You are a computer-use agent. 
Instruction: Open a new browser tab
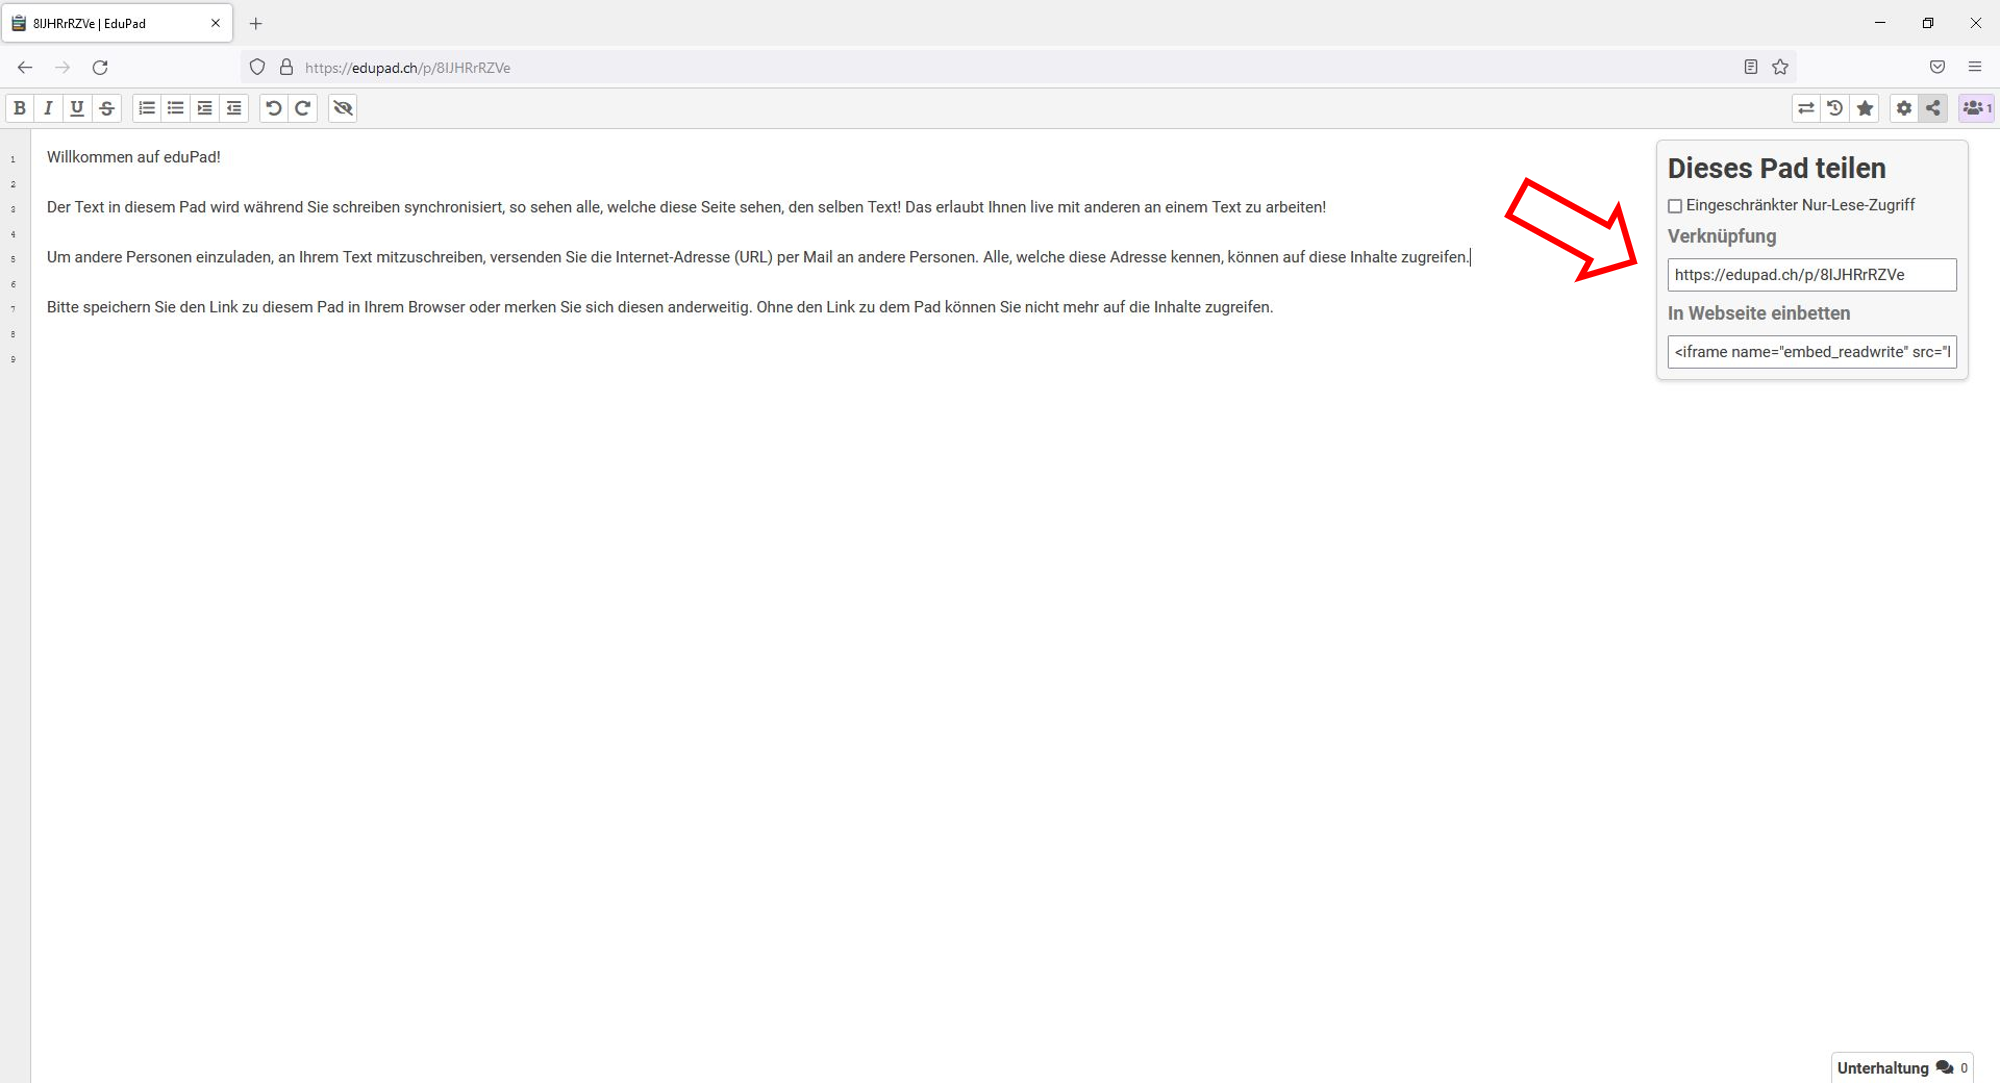pyautogui.click(x=256, y=23)
